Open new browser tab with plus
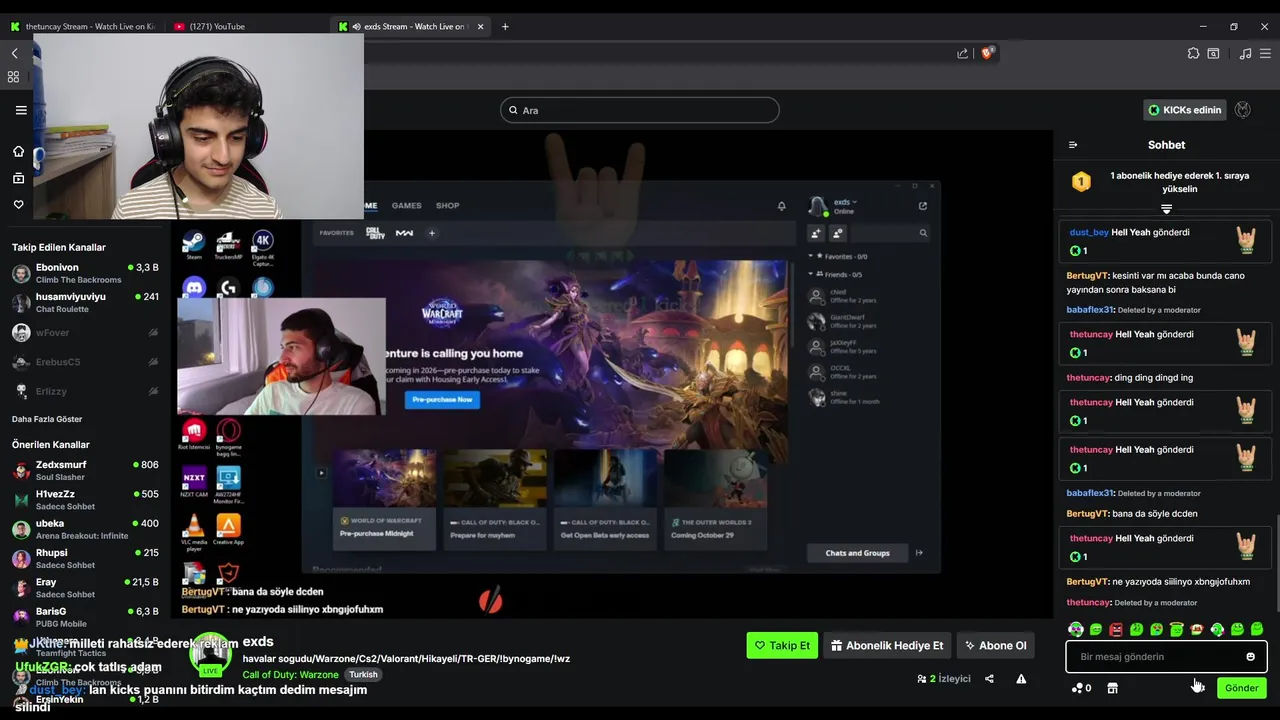This screenshot has height=720, width=1280. (x=505, y=26)
